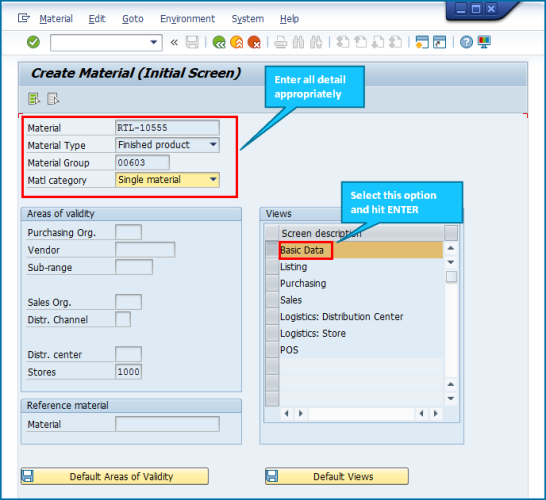Click the second application toolbar icon under the title
The image size is (546, 500).
(53, 99)
